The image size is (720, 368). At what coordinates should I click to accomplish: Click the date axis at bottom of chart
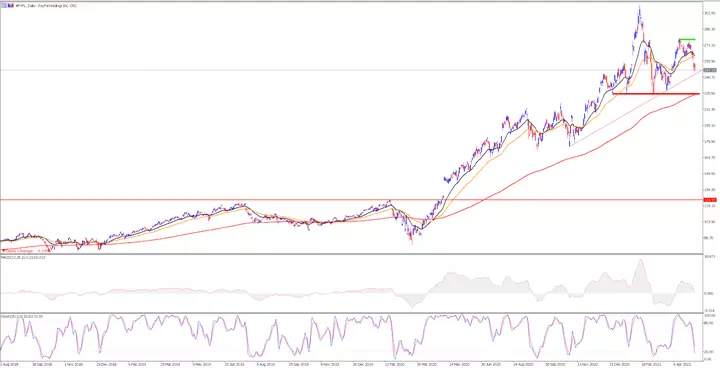pos(351,363)
